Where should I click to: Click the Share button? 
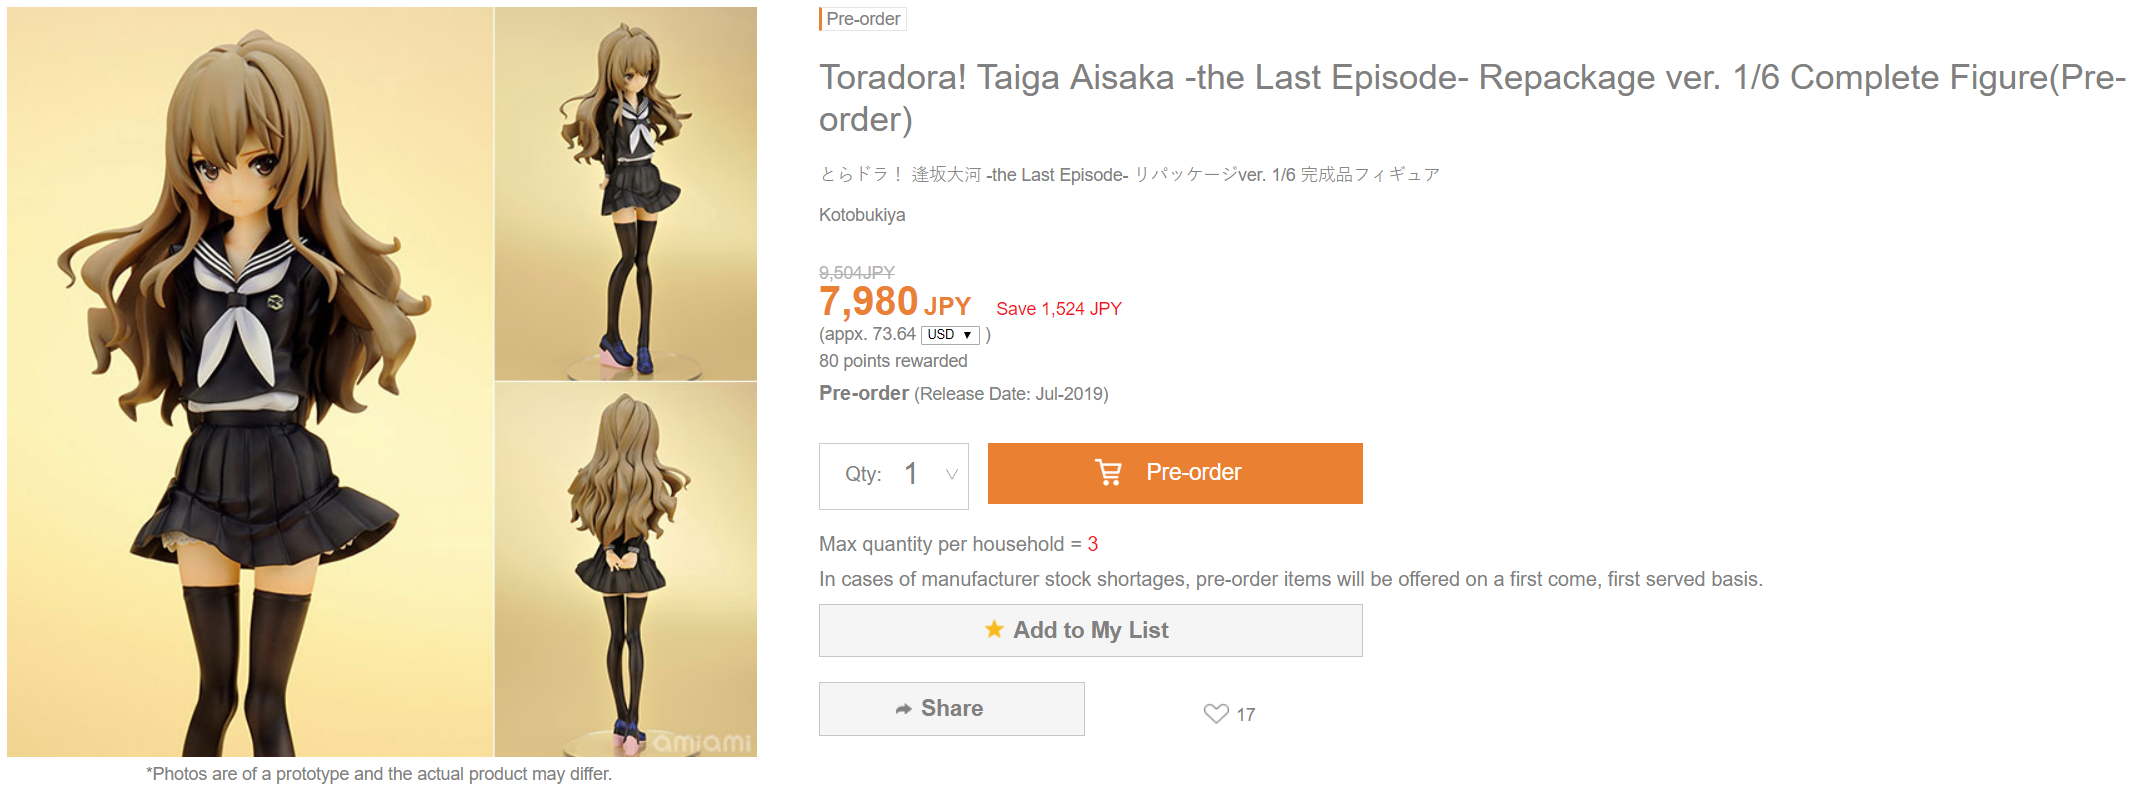coord(952,709)
